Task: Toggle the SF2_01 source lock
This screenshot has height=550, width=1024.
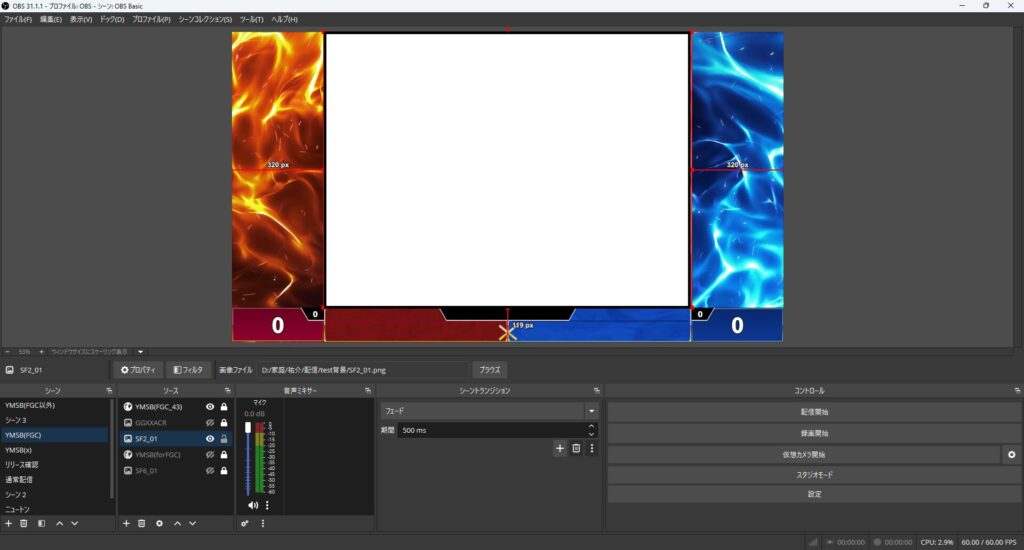Action: [x=224, y=438]
